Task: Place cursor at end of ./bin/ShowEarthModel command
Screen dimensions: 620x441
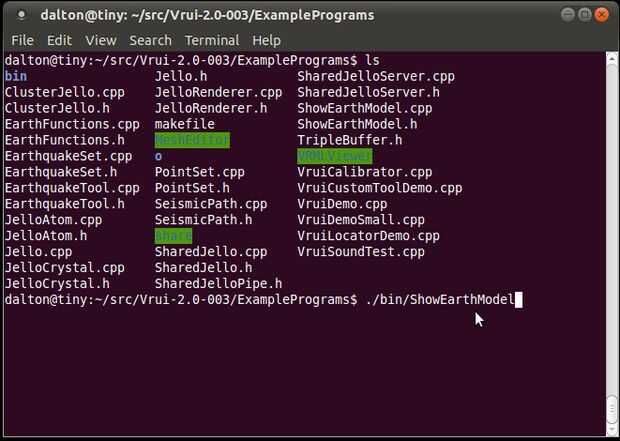Action: [x=516, y=300]
